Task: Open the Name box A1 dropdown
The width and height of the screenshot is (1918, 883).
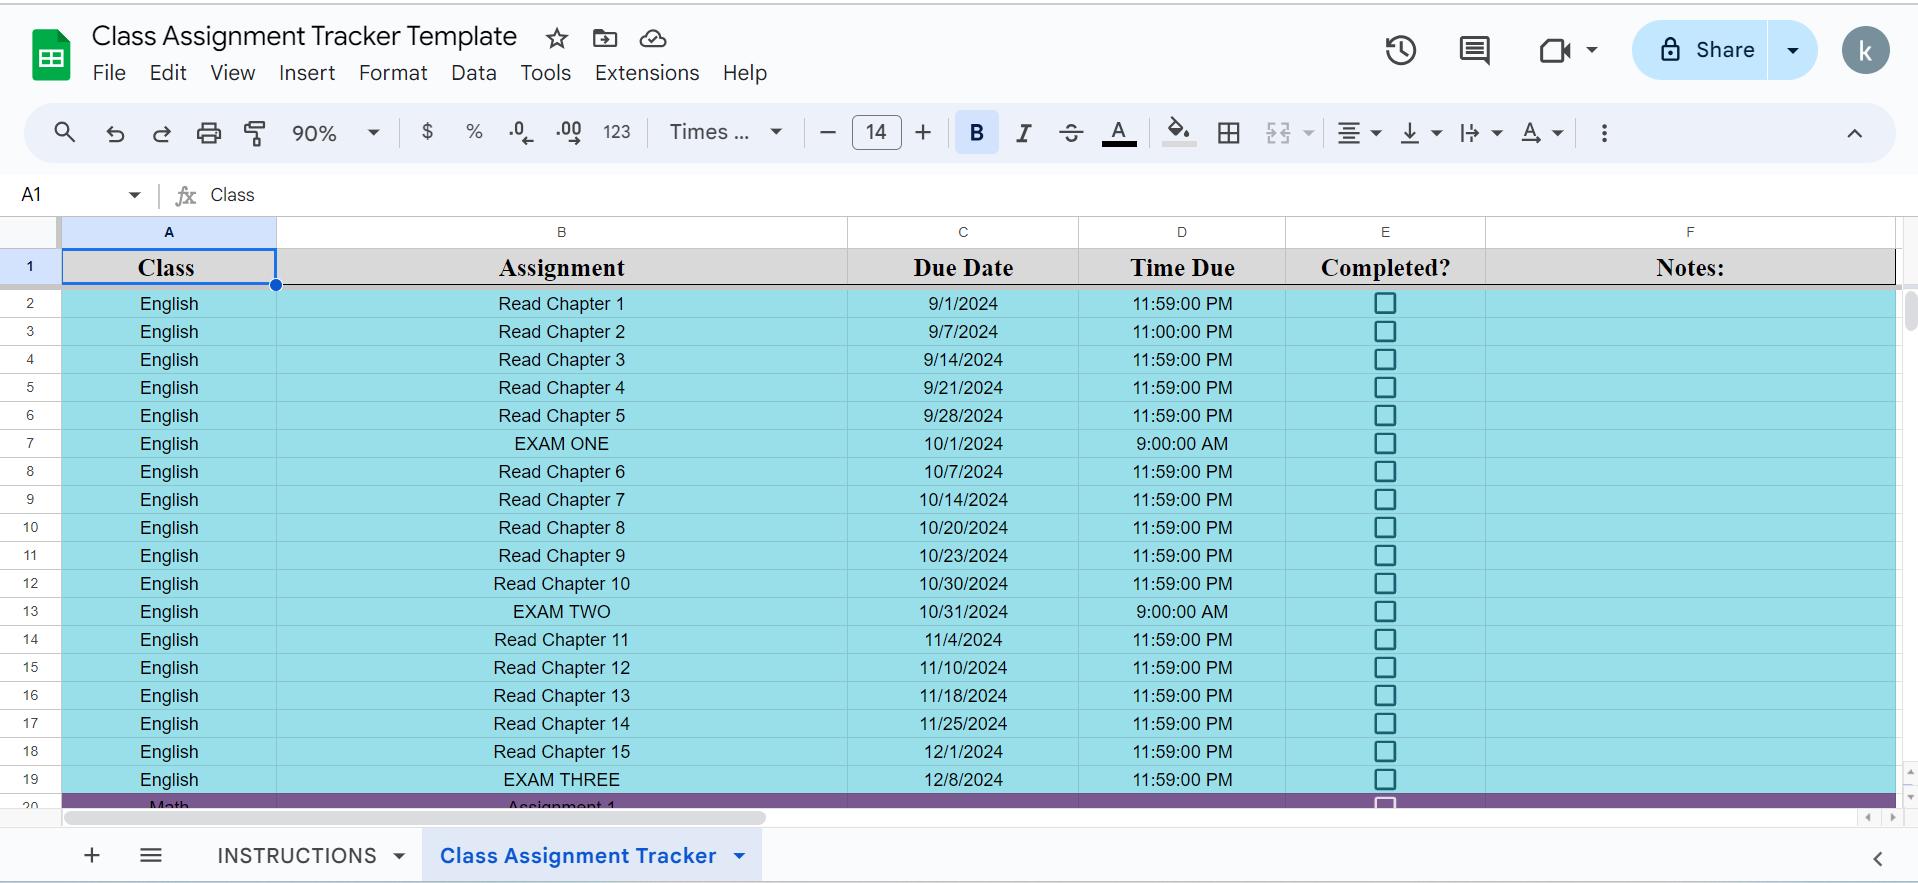Action: (134, 195)
